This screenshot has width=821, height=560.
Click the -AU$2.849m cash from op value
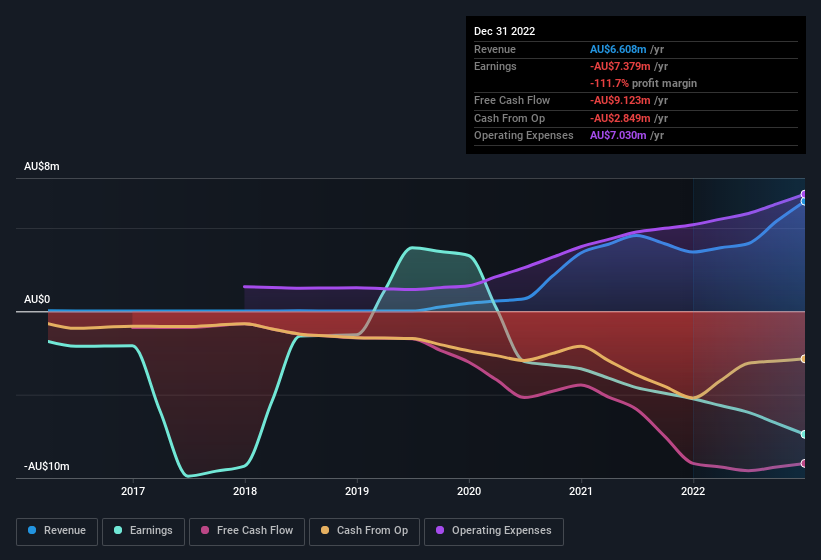620,118
